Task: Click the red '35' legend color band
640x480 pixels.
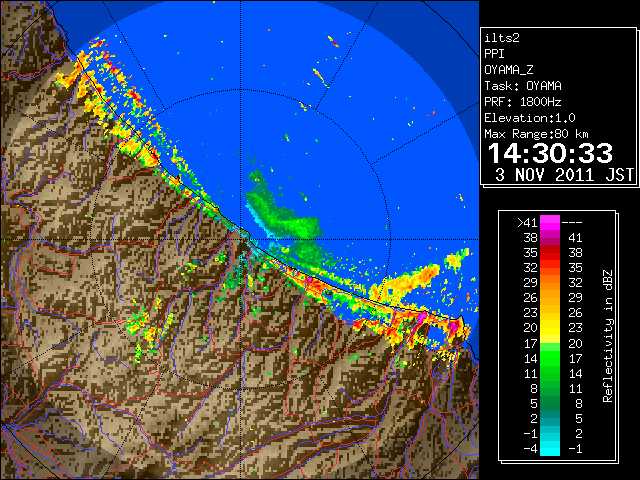Action: click(x=550, y=253)
